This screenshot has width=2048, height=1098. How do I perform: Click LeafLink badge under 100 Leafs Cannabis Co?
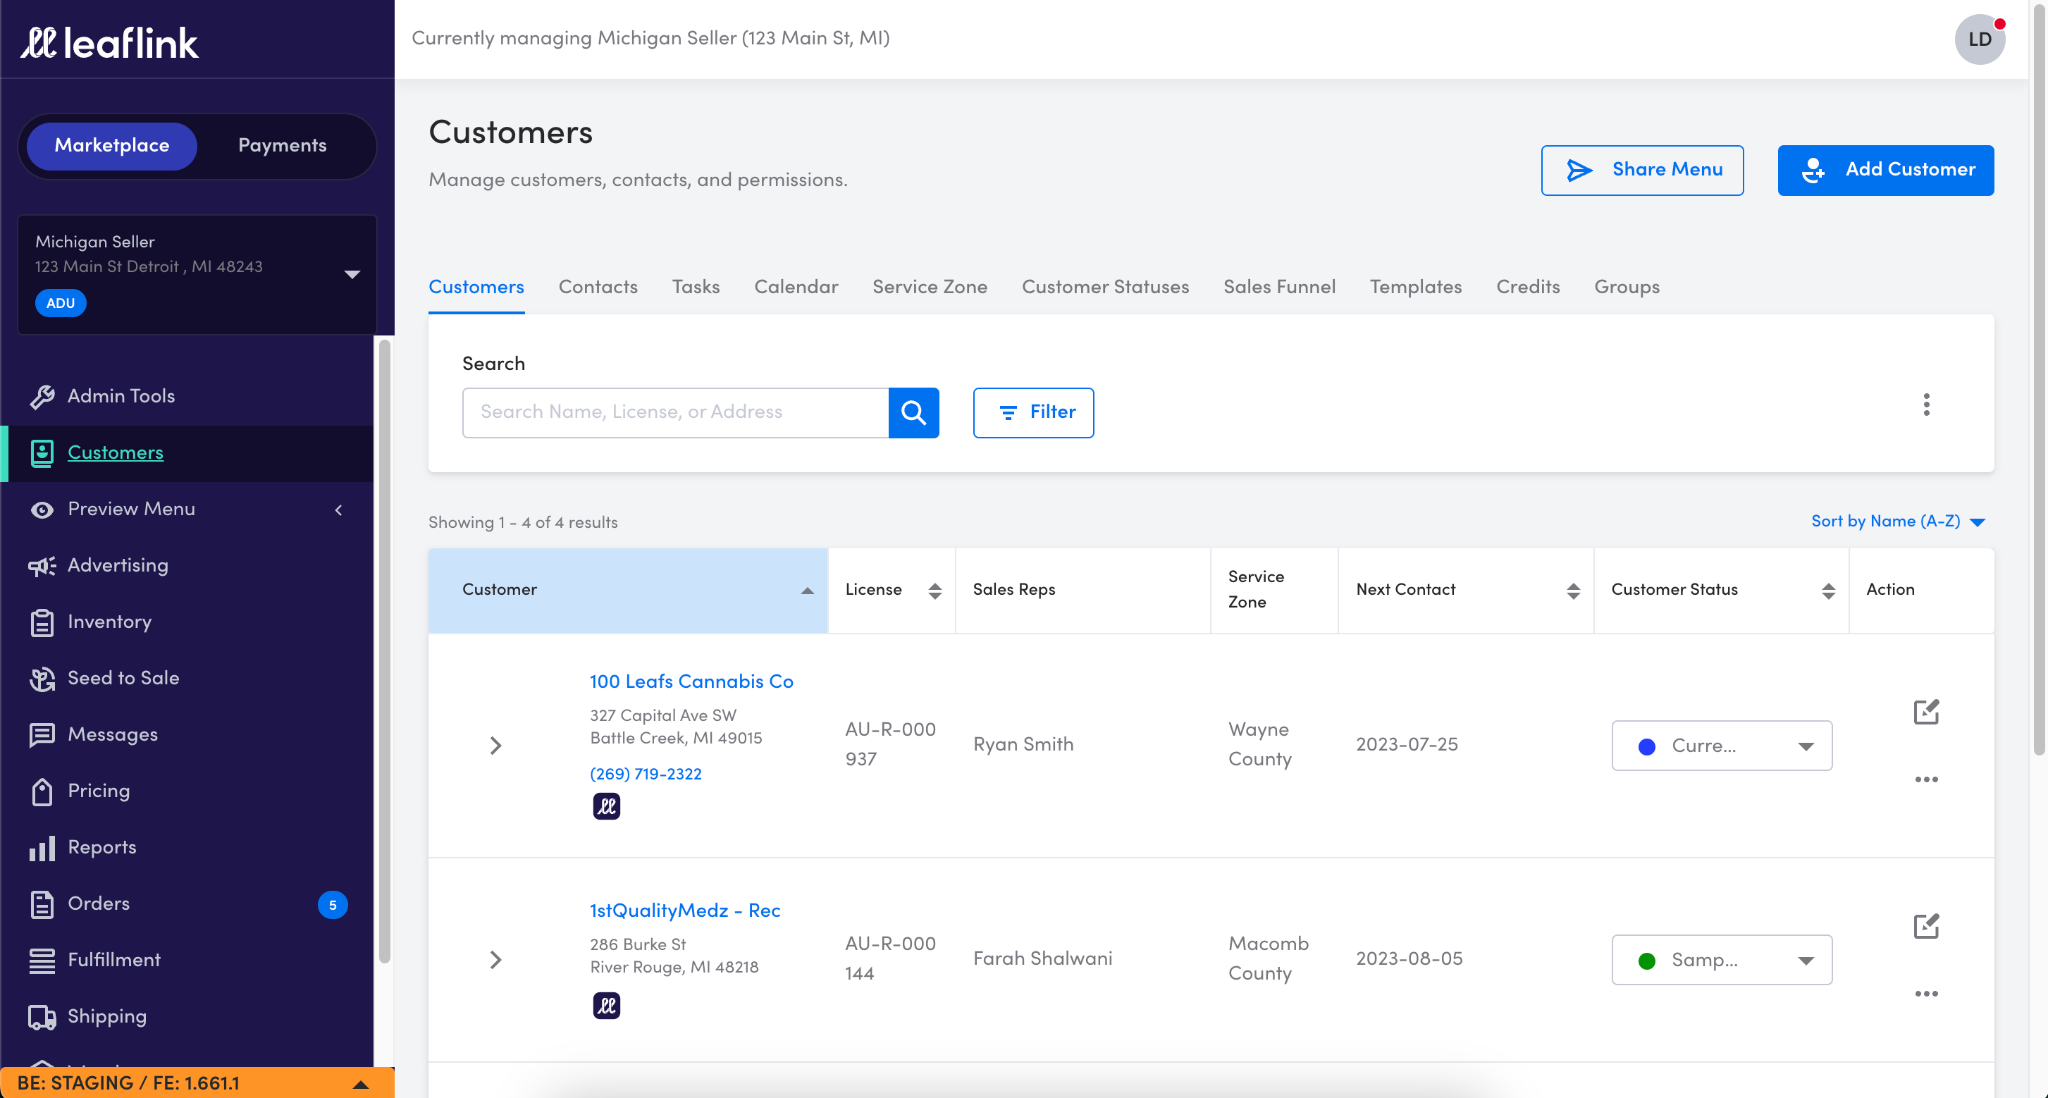pyautogui.click(x=606, y=806)
